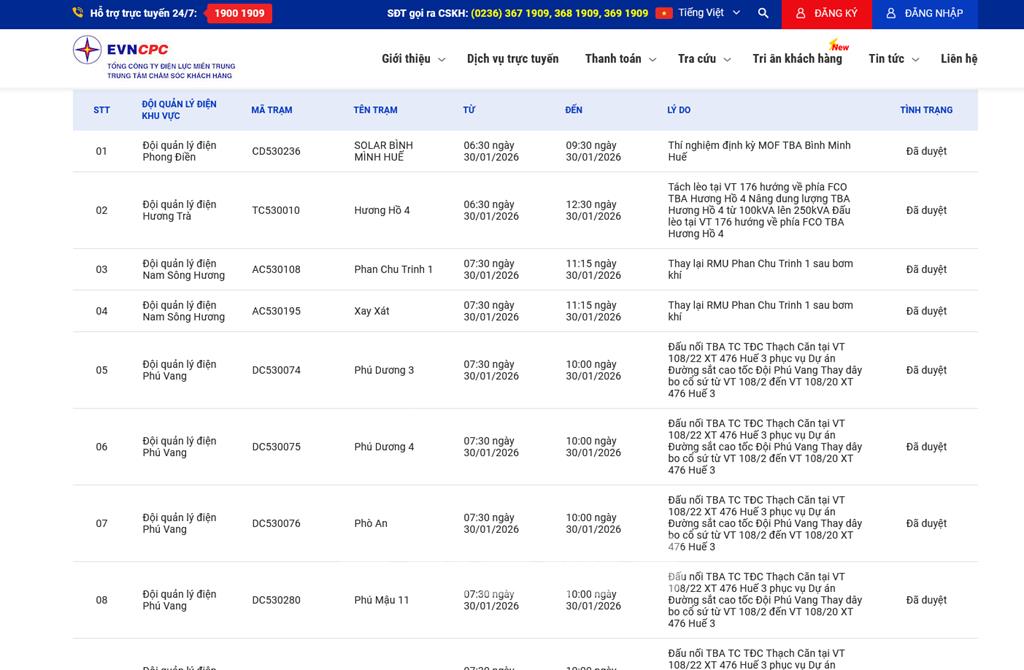Expand the Thanh toán menu
The width and height of the screenshot is (1024, 670).
(620, 59)
